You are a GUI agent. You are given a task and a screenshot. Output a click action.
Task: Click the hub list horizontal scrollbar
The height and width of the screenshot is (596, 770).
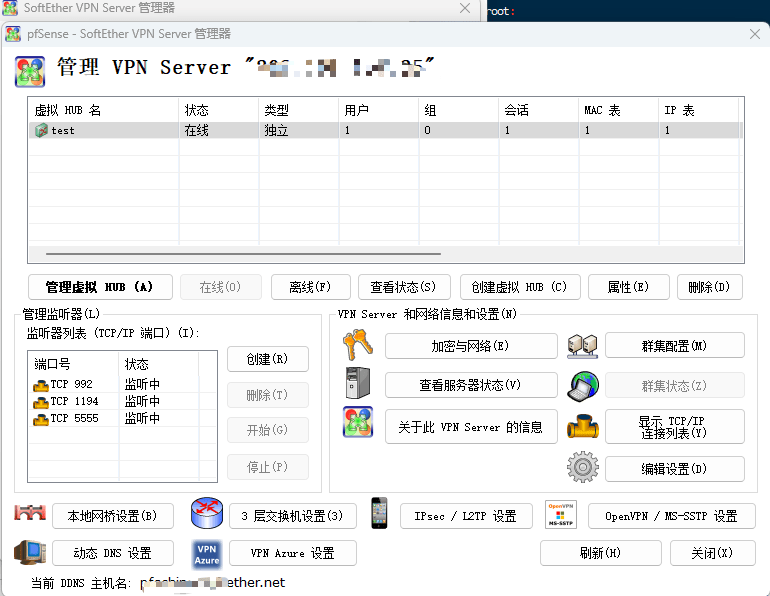[x=240, y=255]
